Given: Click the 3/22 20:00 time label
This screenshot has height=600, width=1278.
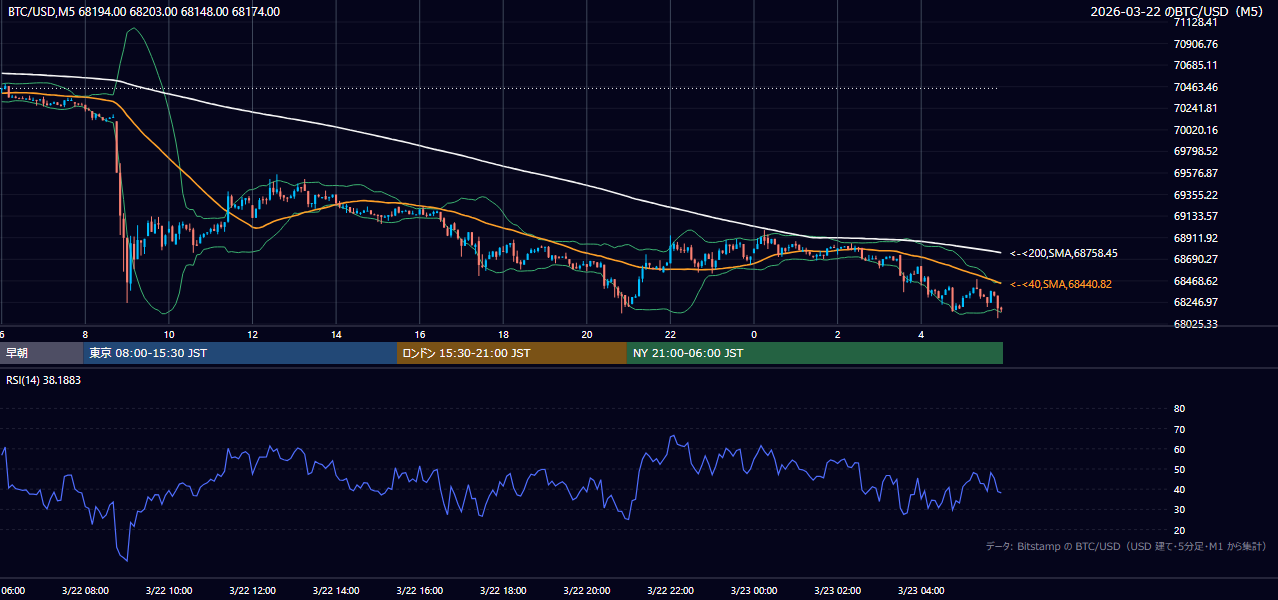Looking at the screenshot, I should pos(586,591).
